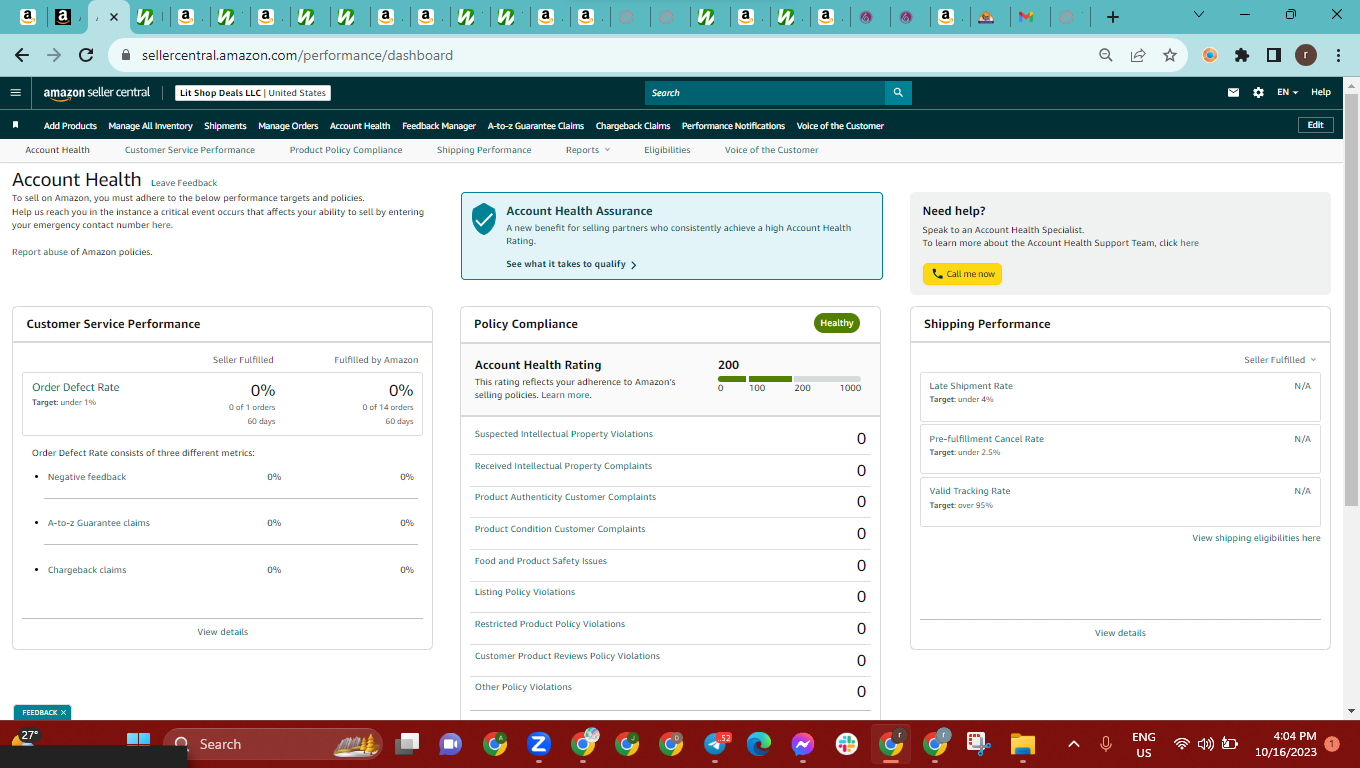Open Chargeback Claims in the nav bar
The height and width of the screenshot is (768, 1360).
tap(633, 126)
